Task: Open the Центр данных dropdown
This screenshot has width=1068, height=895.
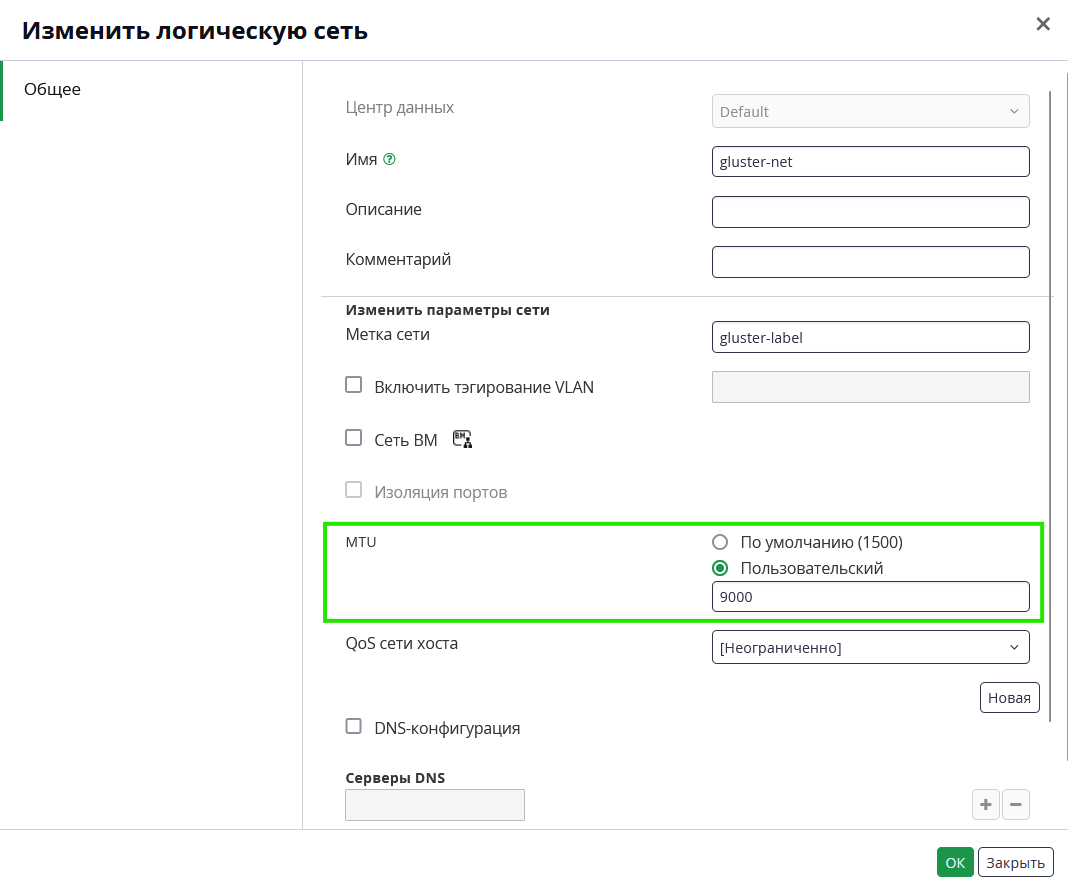Action: pos(870,112)
